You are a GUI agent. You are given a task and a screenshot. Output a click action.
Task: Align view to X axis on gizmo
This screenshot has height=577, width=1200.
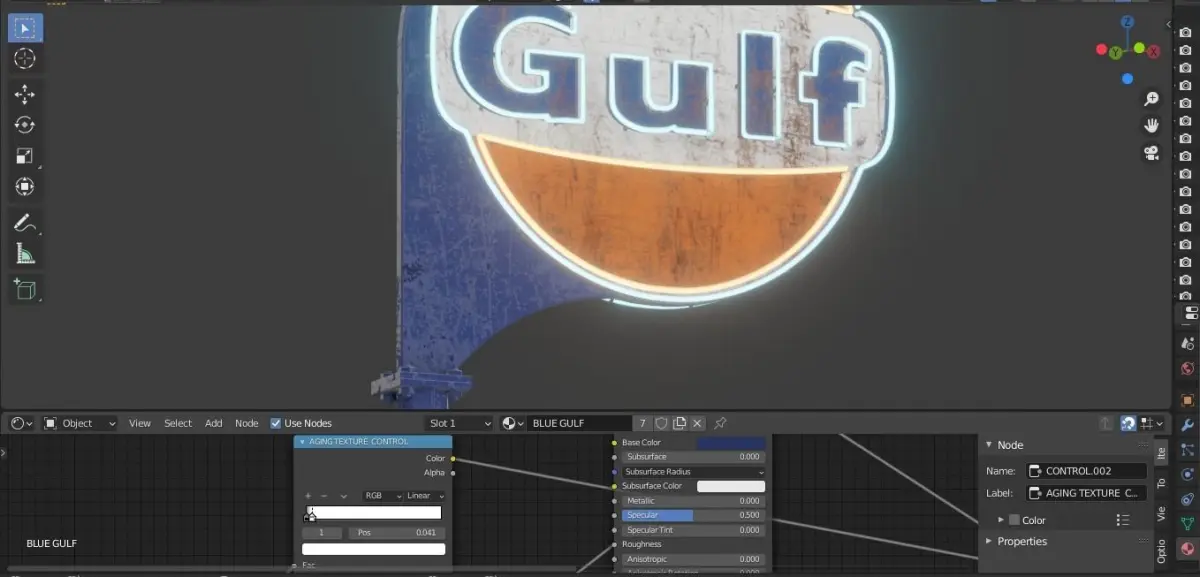tap(1154, 51)
